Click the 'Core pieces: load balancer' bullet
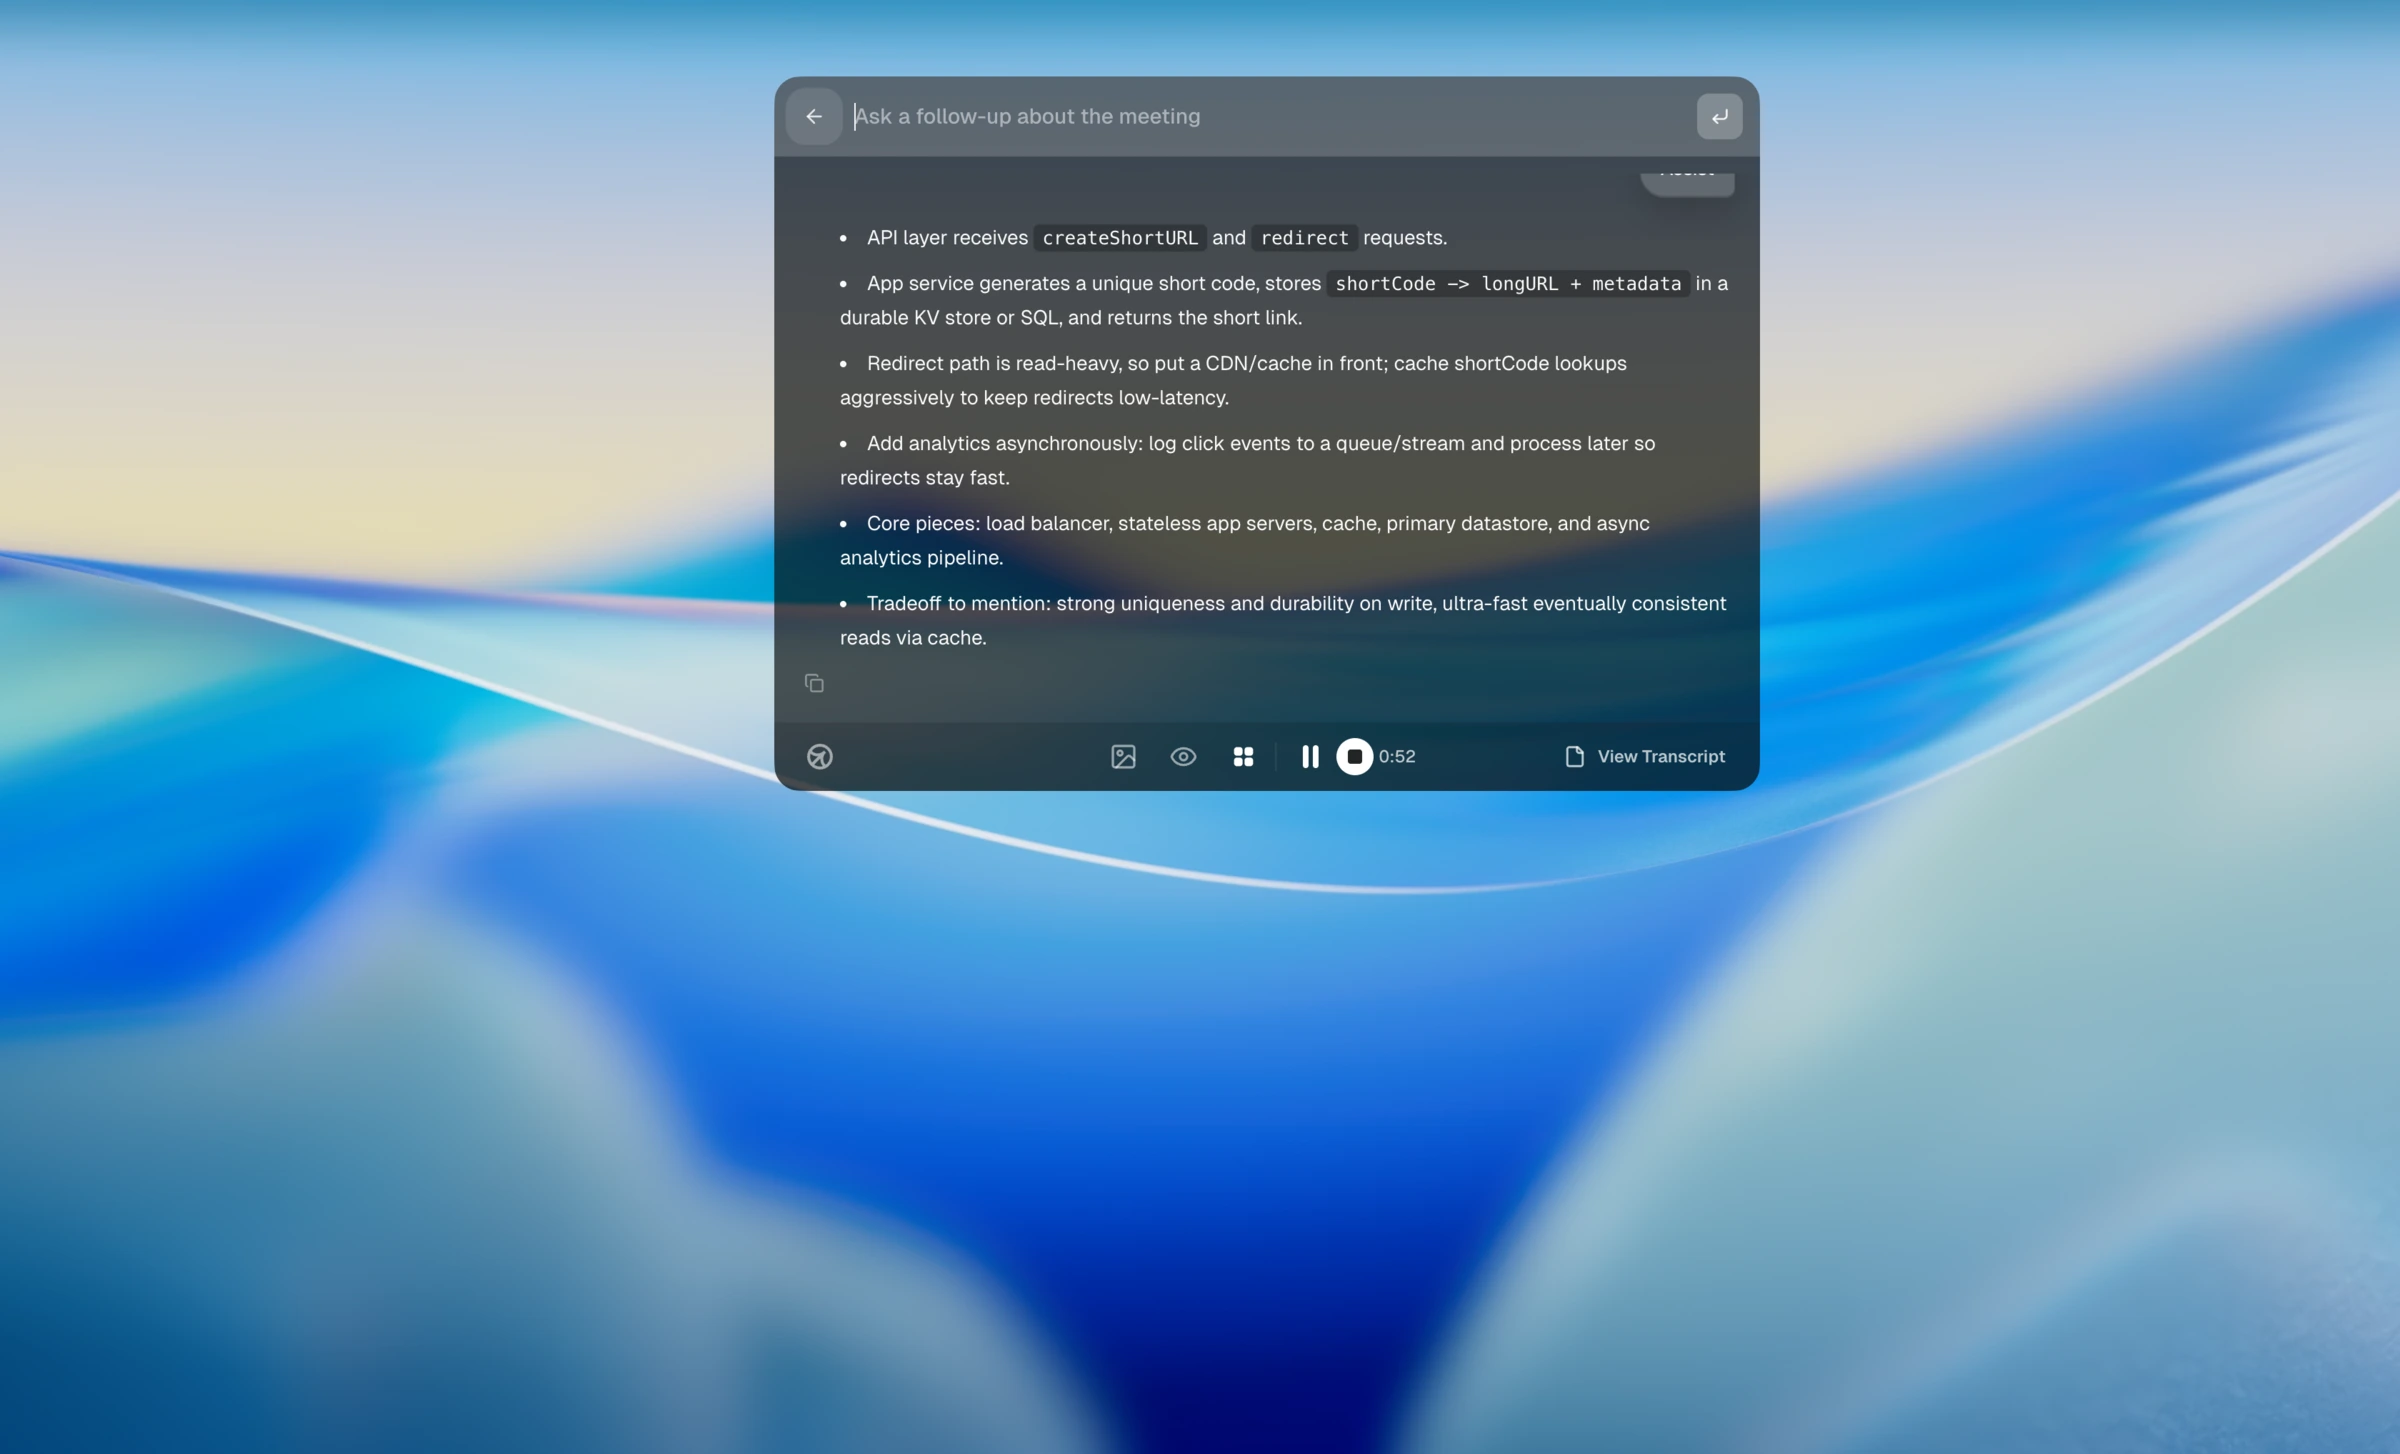 (x=1245, y=540)
